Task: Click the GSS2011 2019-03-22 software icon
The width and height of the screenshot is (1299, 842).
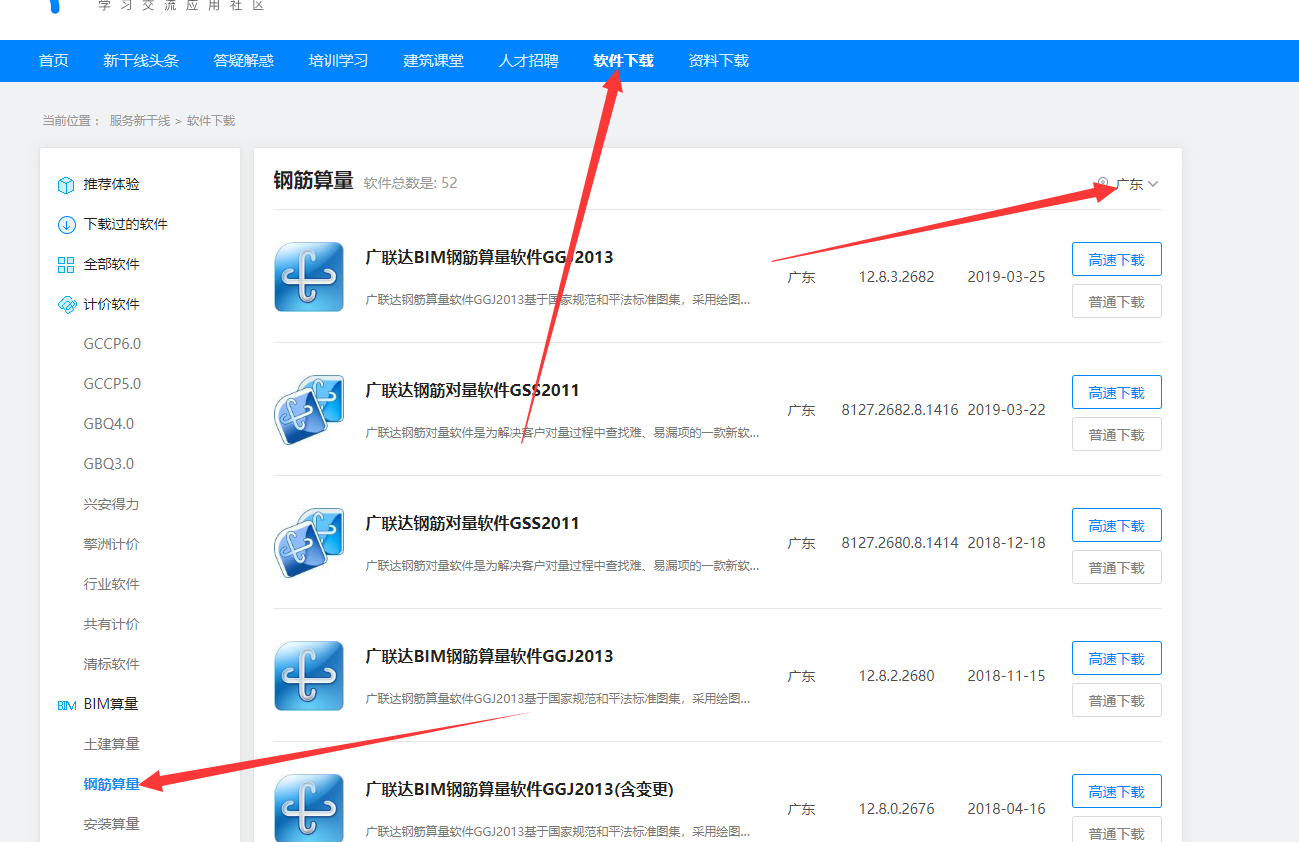Action: tap(309, 410)
